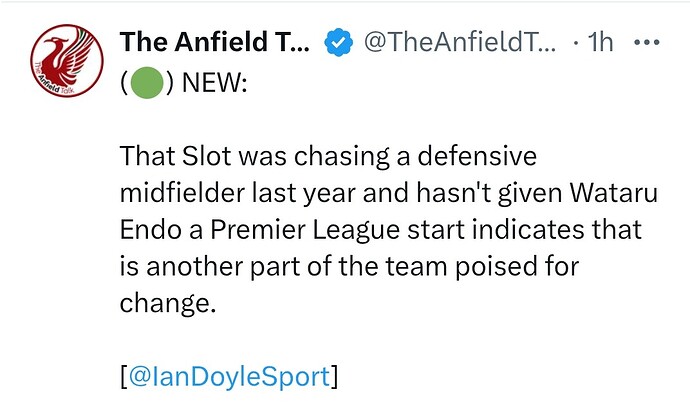Follow the @IanDoyleSport mention link

229,377
